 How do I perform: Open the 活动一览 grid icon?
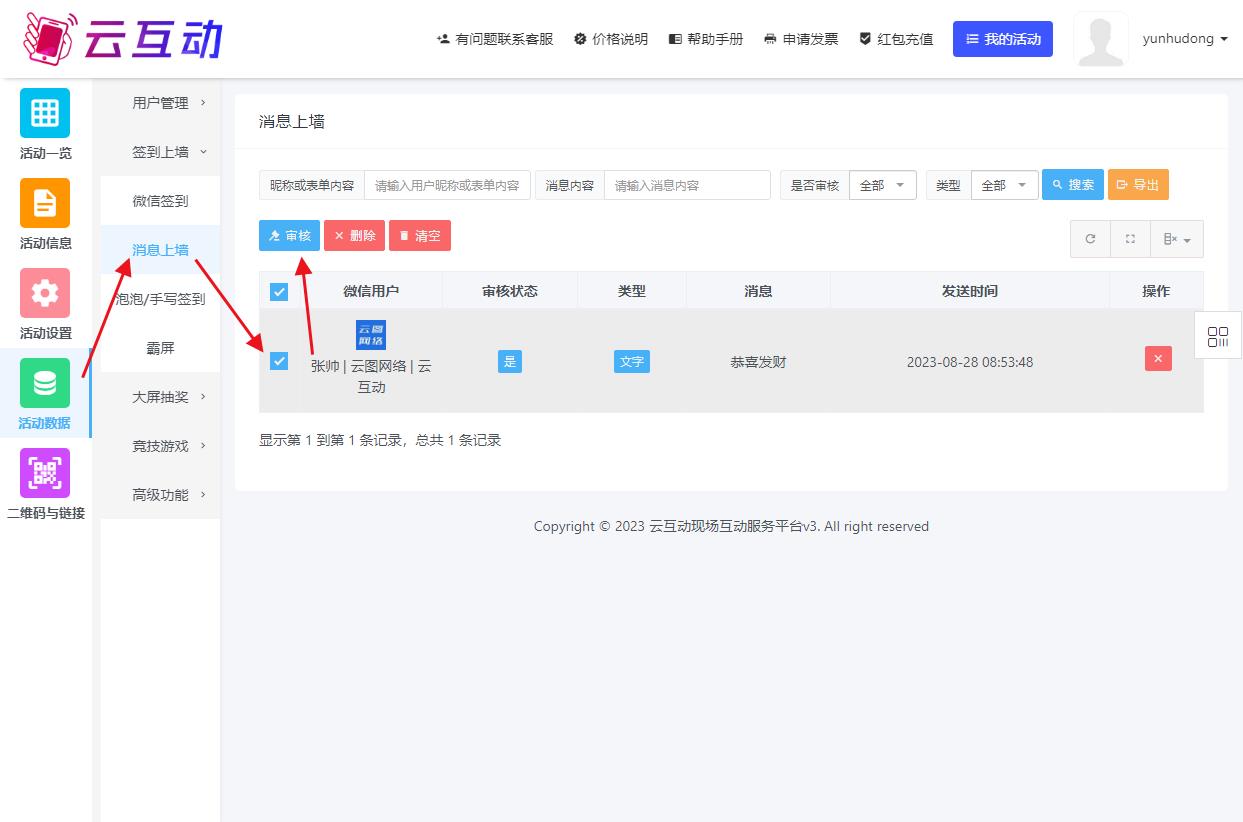[45, 113]
